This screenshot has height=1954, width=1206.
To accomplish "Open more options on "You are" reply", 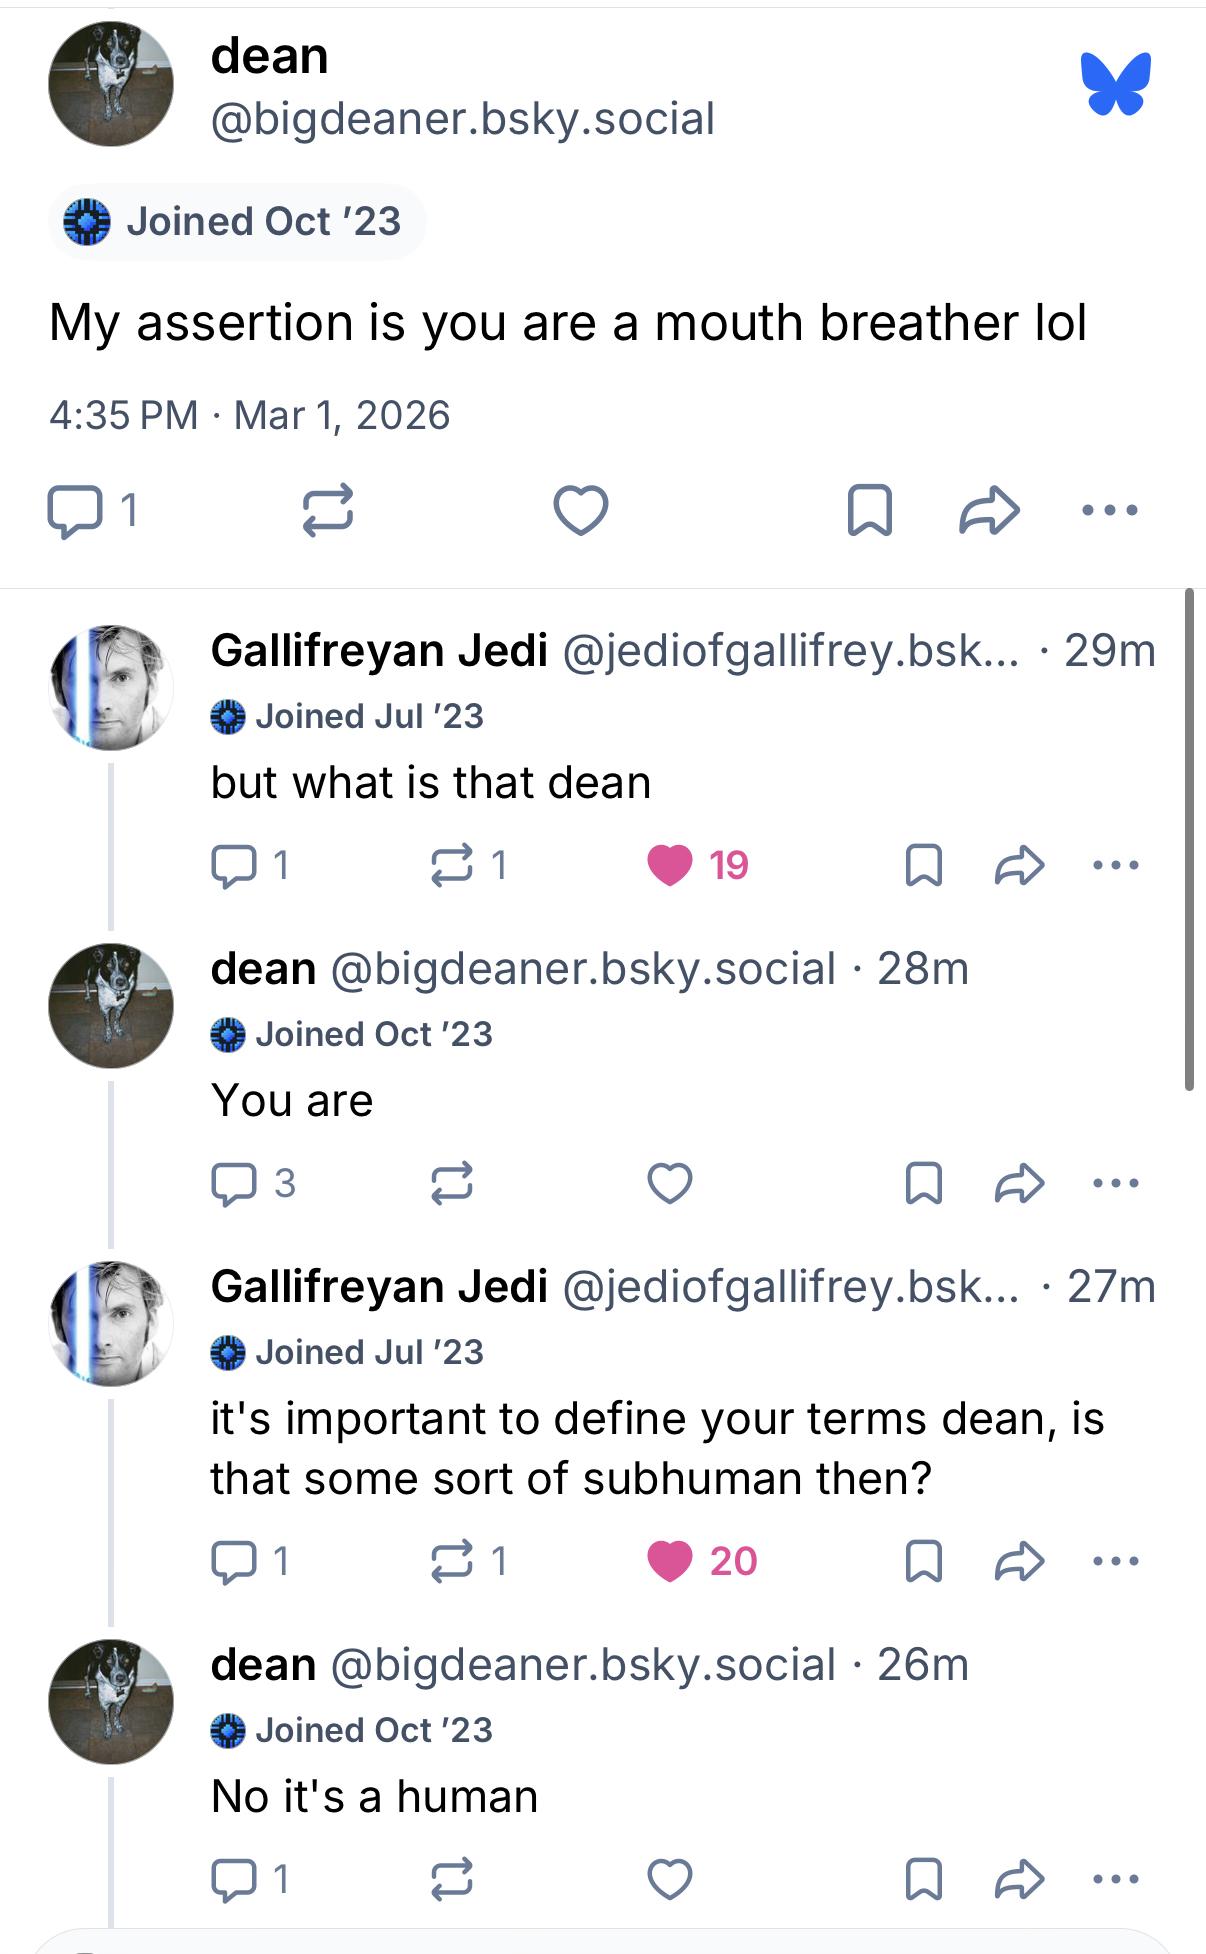I will [x=1116, y=1183].
